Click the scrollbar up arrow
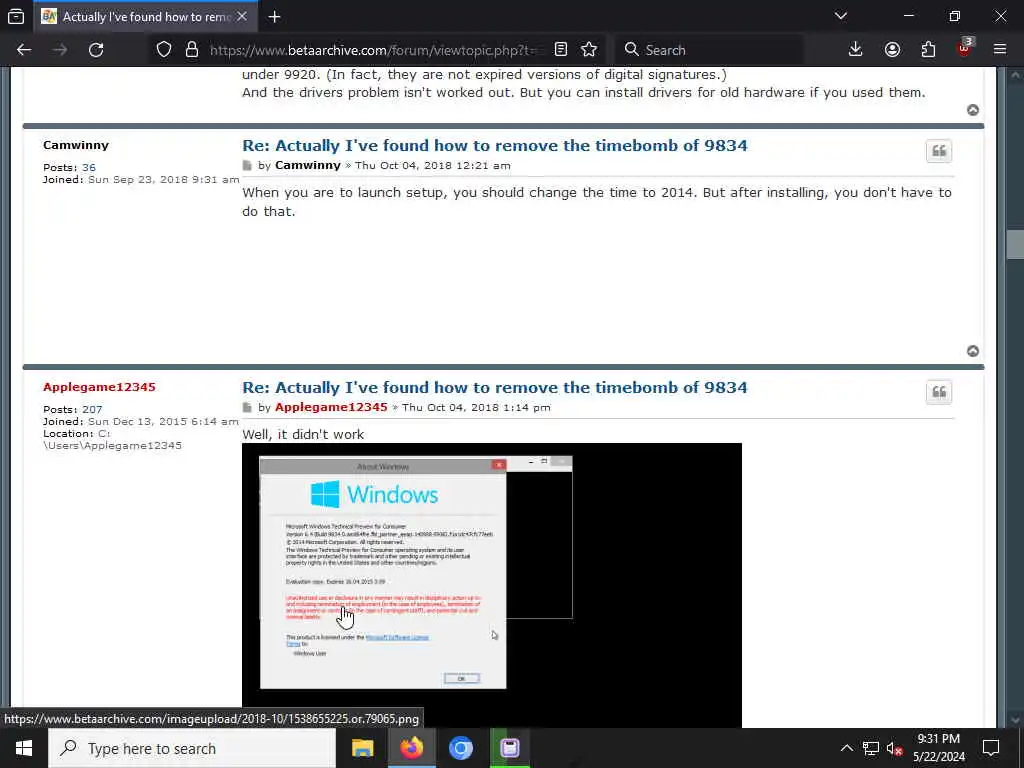This screenshot has width=1024, height=768. coord(1015,75)
